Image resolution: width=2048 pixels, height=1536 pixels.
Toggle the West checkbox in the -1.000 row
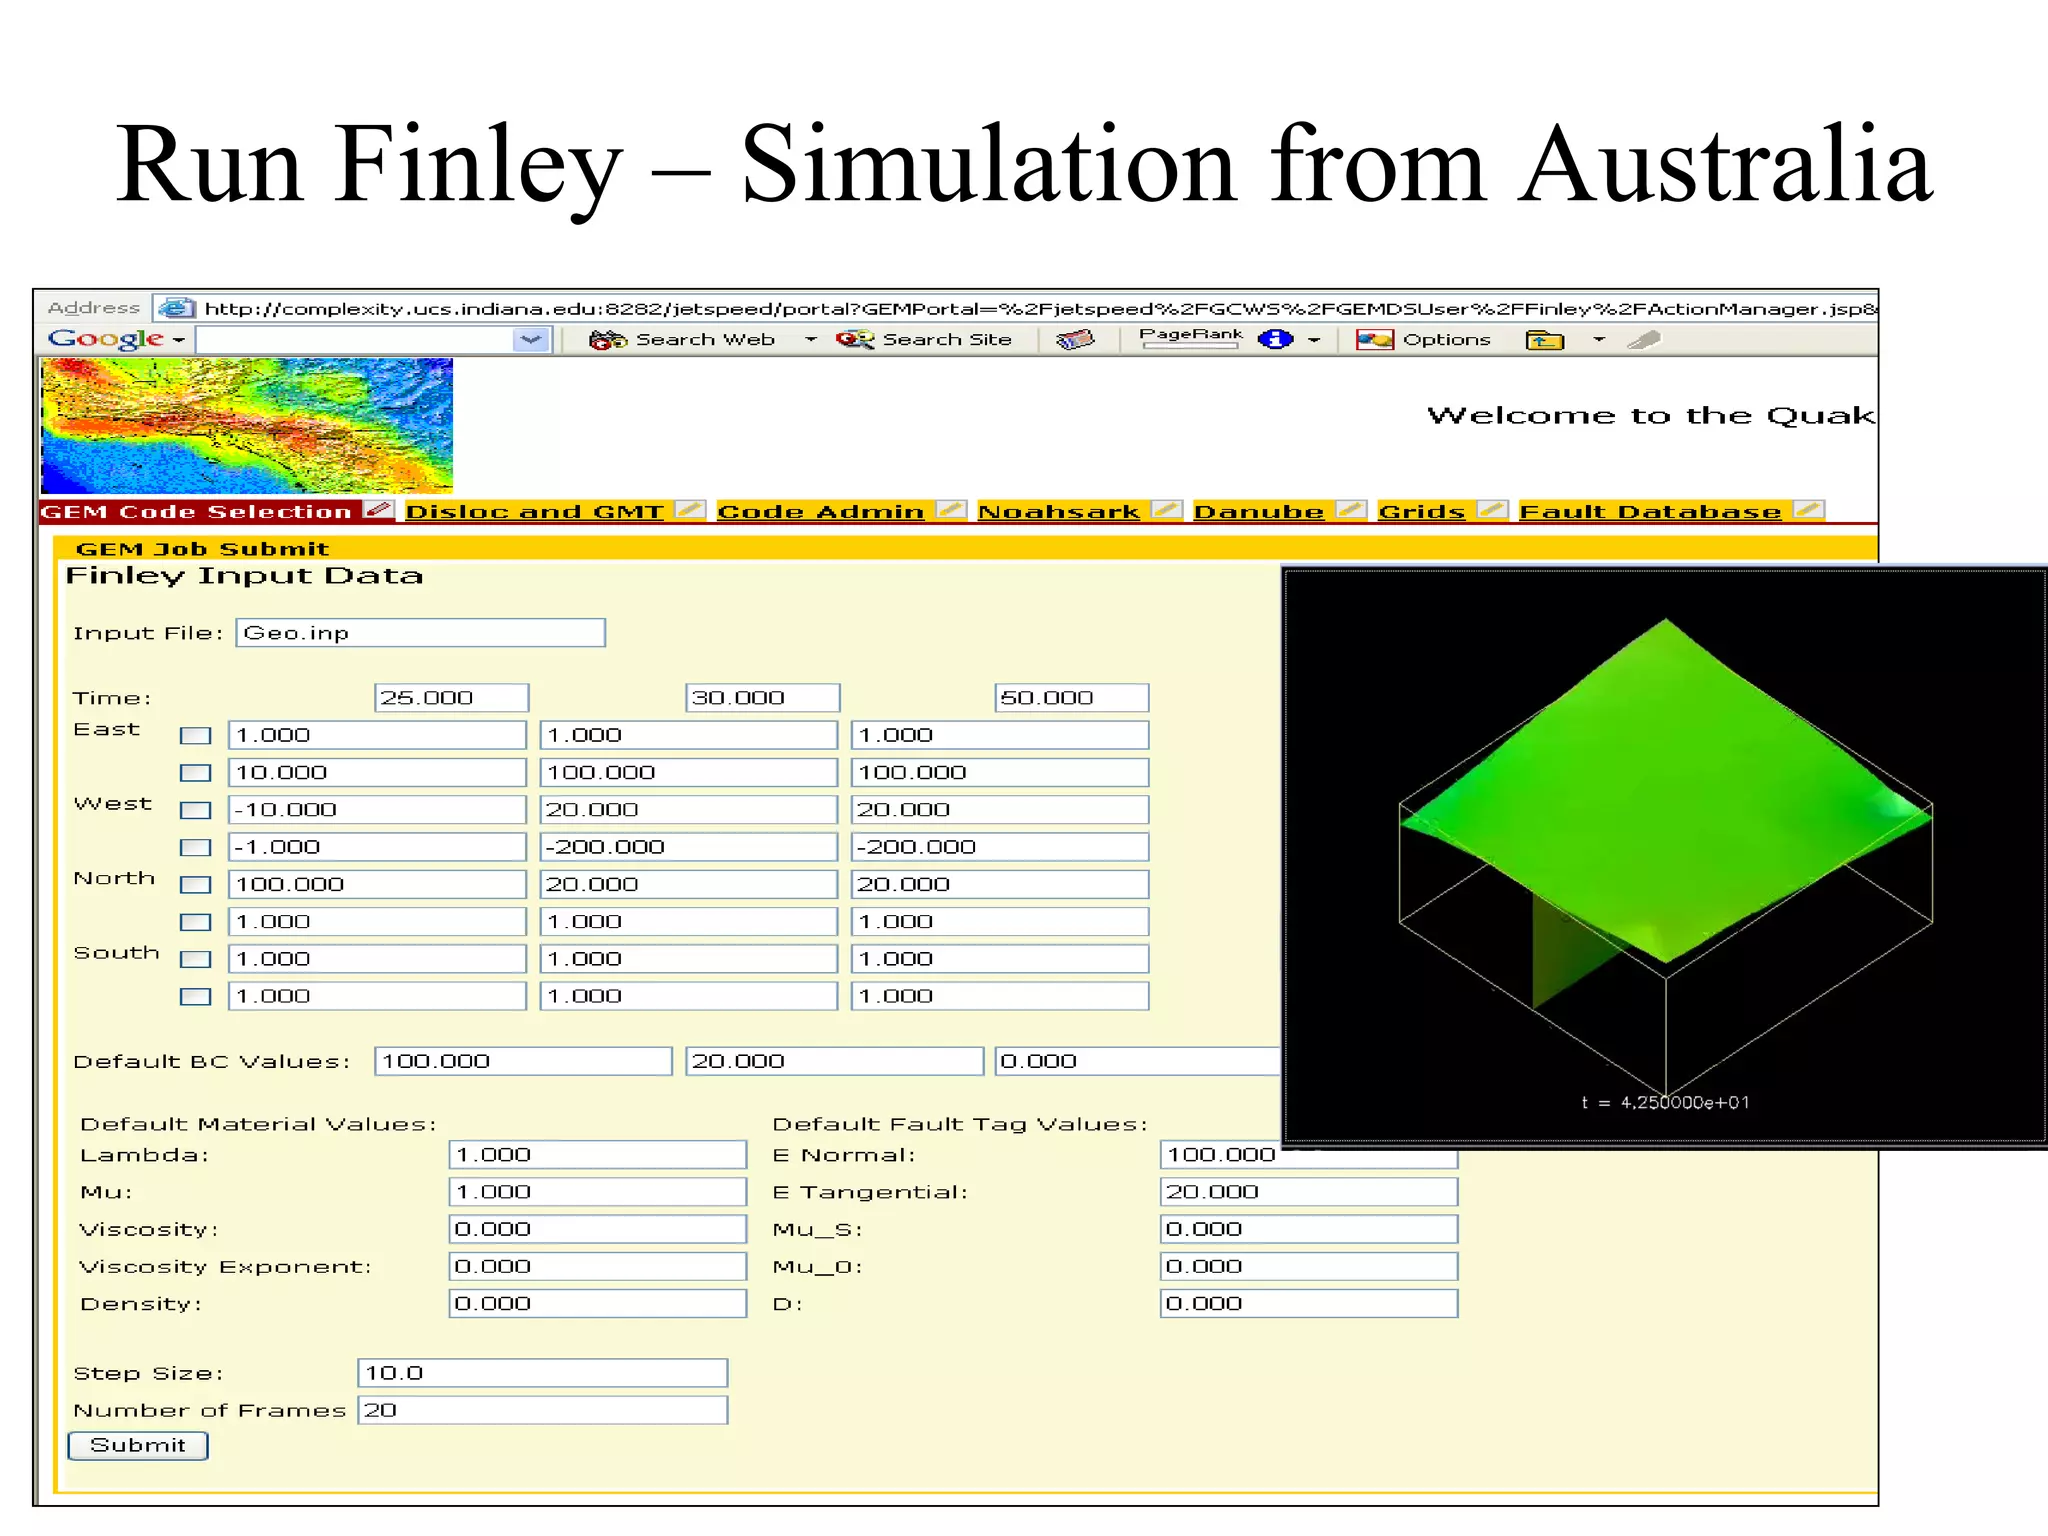click(195, 848)
